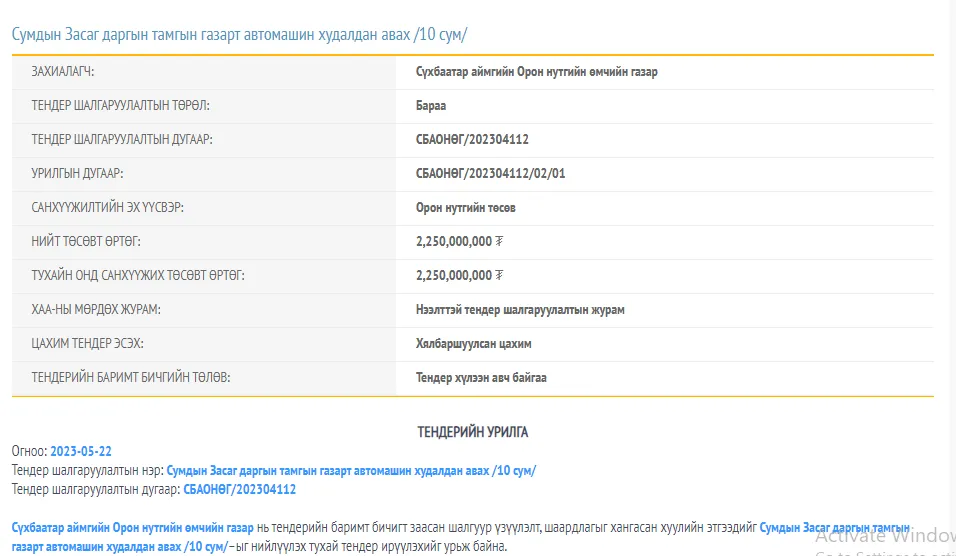This screenshot has width=956, height=556.
Task: Click blue tender number СБАОНӨГ/202304112 below the name
Action: [x=240, y=490]
